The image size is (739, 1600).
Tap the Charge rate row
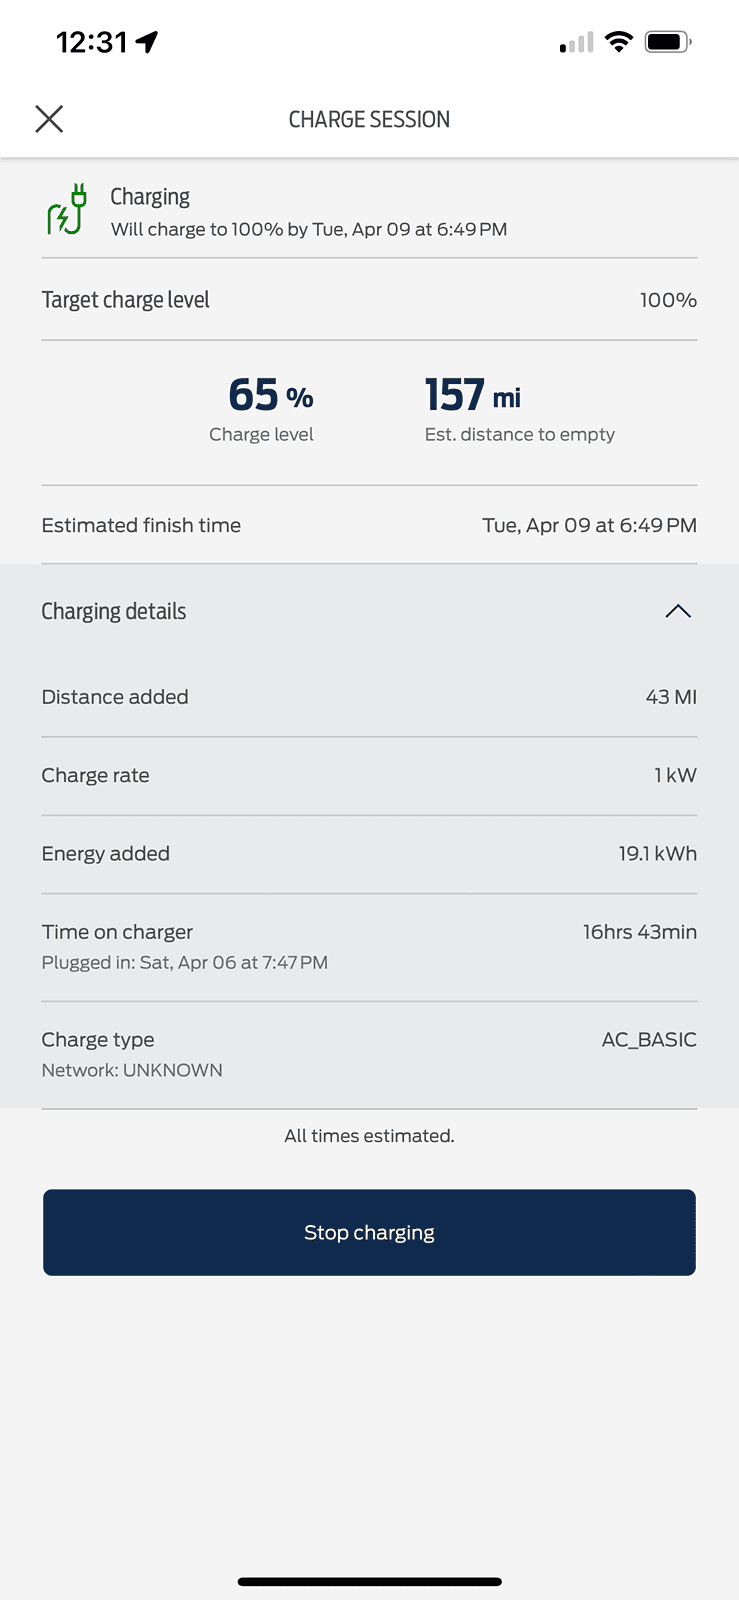(x=369, y=775)
